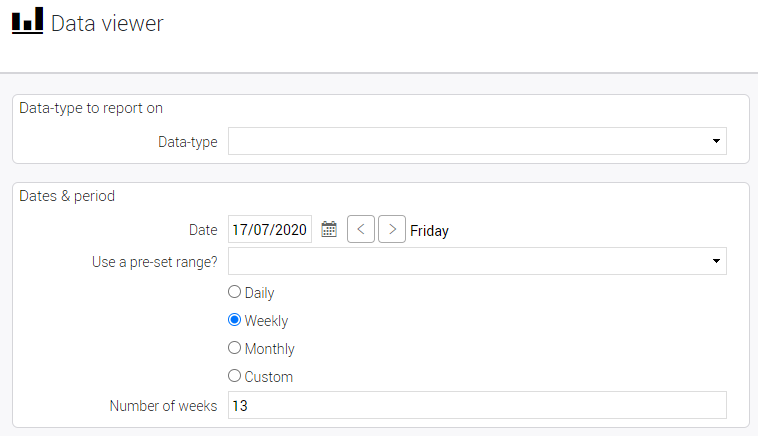Select the Monthly radio button

pyautogui.click(x=235, y=349)
